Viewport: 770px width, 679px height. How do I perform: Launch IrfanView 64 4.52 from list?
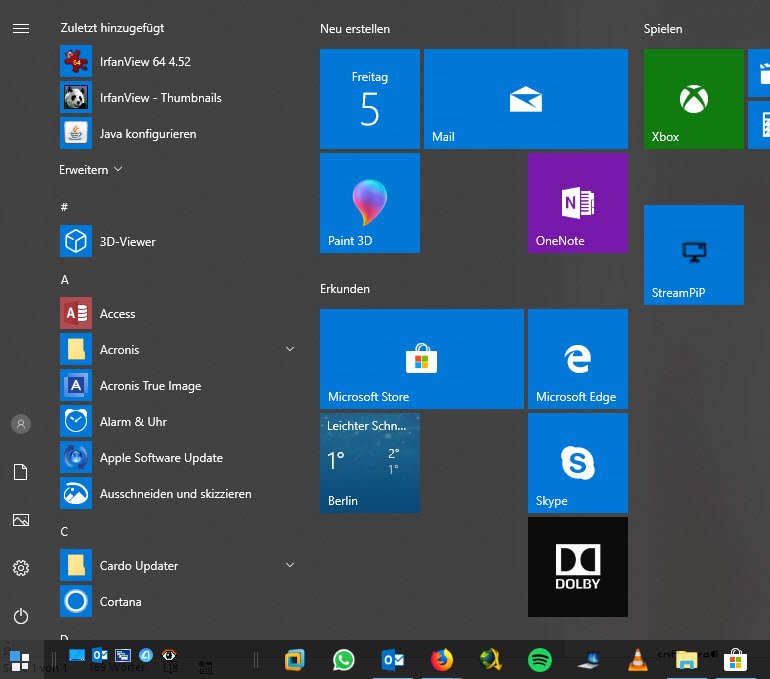pos(145,62)
